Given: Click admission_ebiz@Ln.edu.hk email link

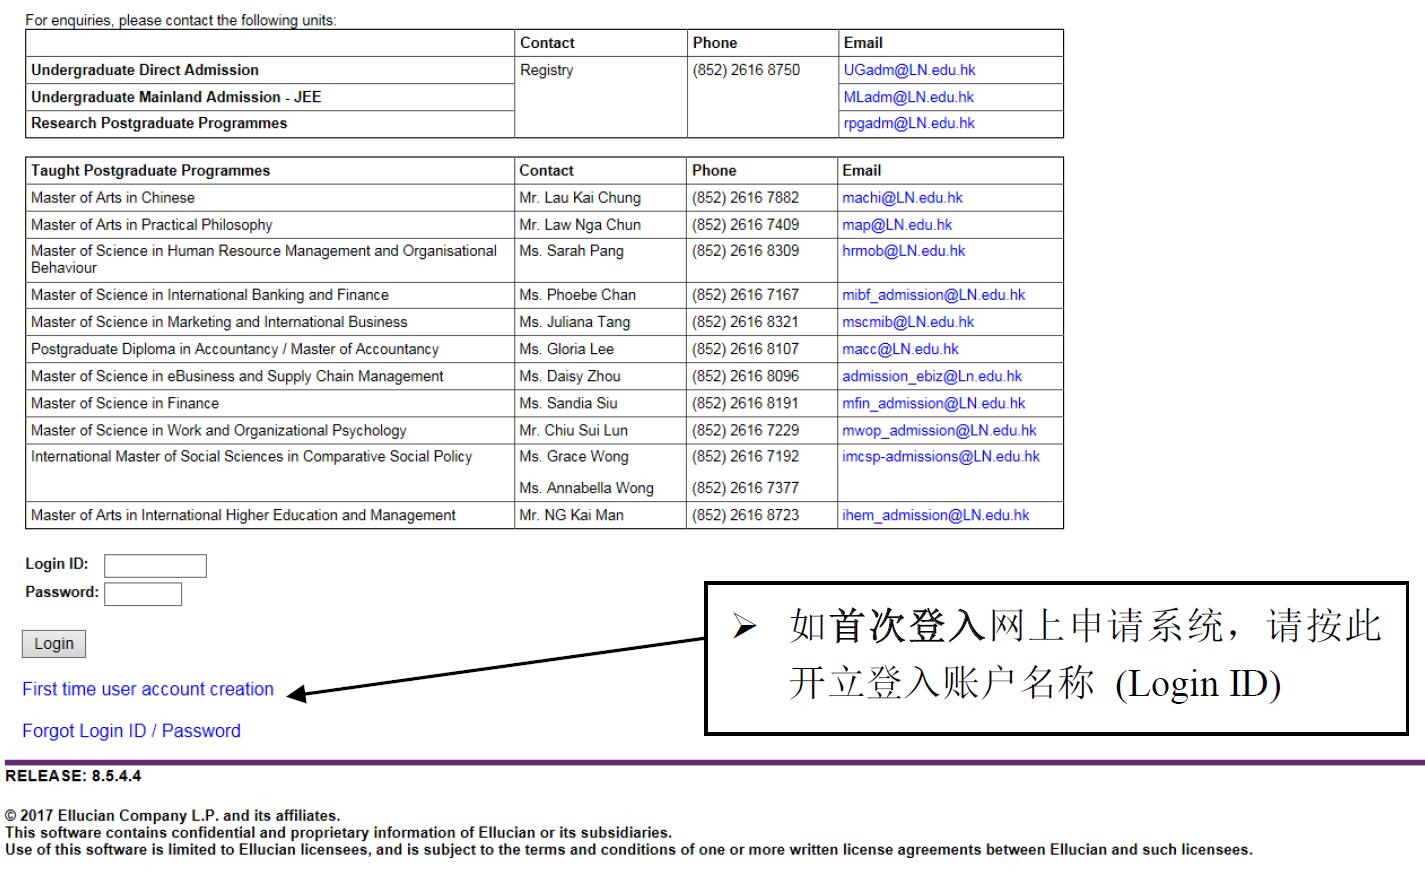Looking at the screenshot, I should 931,376.
